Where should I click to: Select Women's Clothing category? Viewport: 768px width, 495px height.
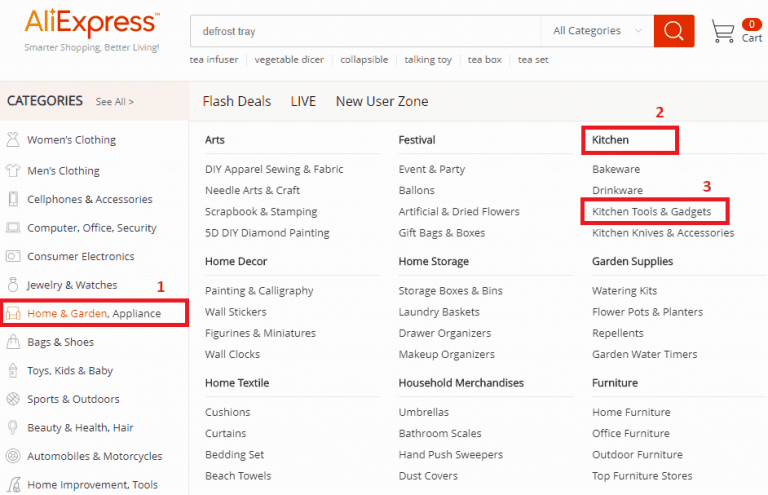72,140
